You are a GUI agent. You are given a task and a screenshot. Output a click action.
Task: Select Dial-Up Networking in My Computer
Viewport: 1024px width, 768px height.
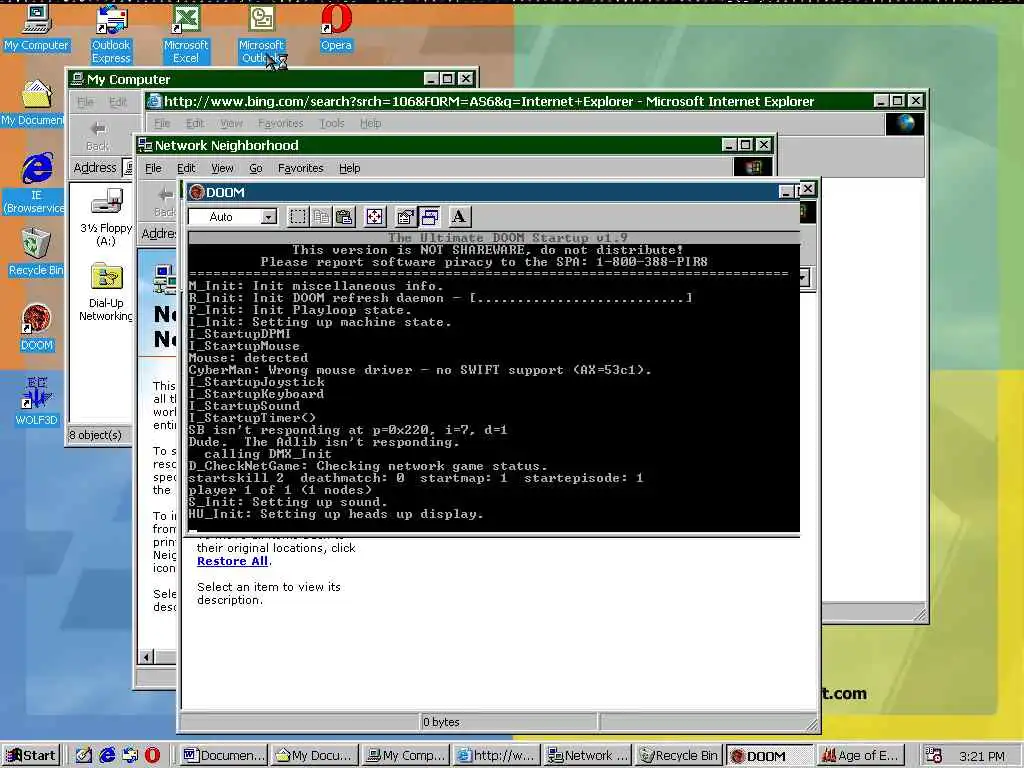tap(106, 293)
